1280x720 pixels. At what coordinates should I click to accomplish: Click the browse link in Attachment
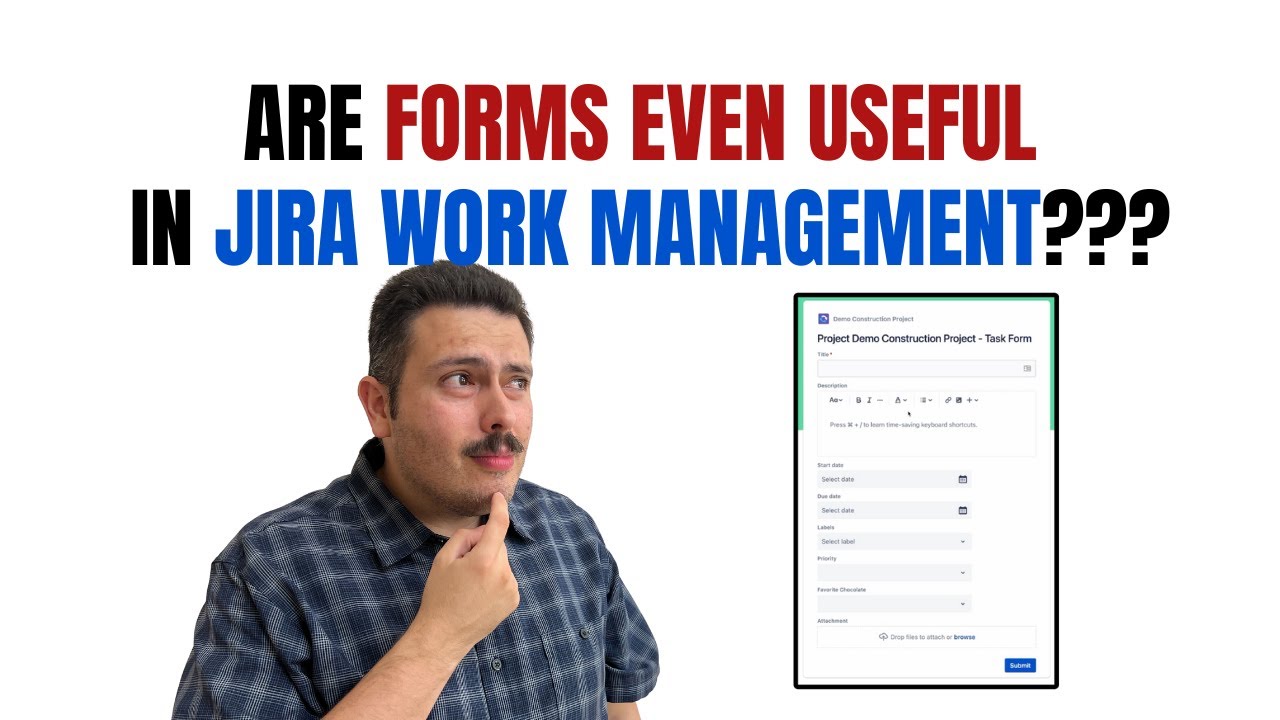click(964, 637)
